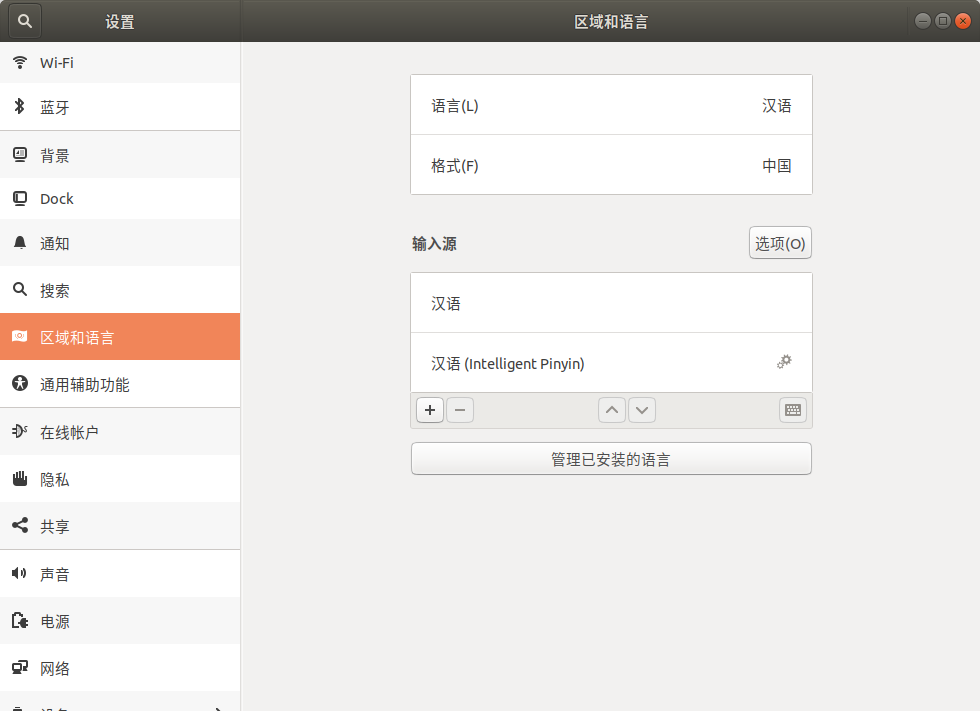Select the 汉语 (Intelligent Pinyin) input source
Image resolution: width=980 pixels, height=711 pixels.
pos(611,363)
